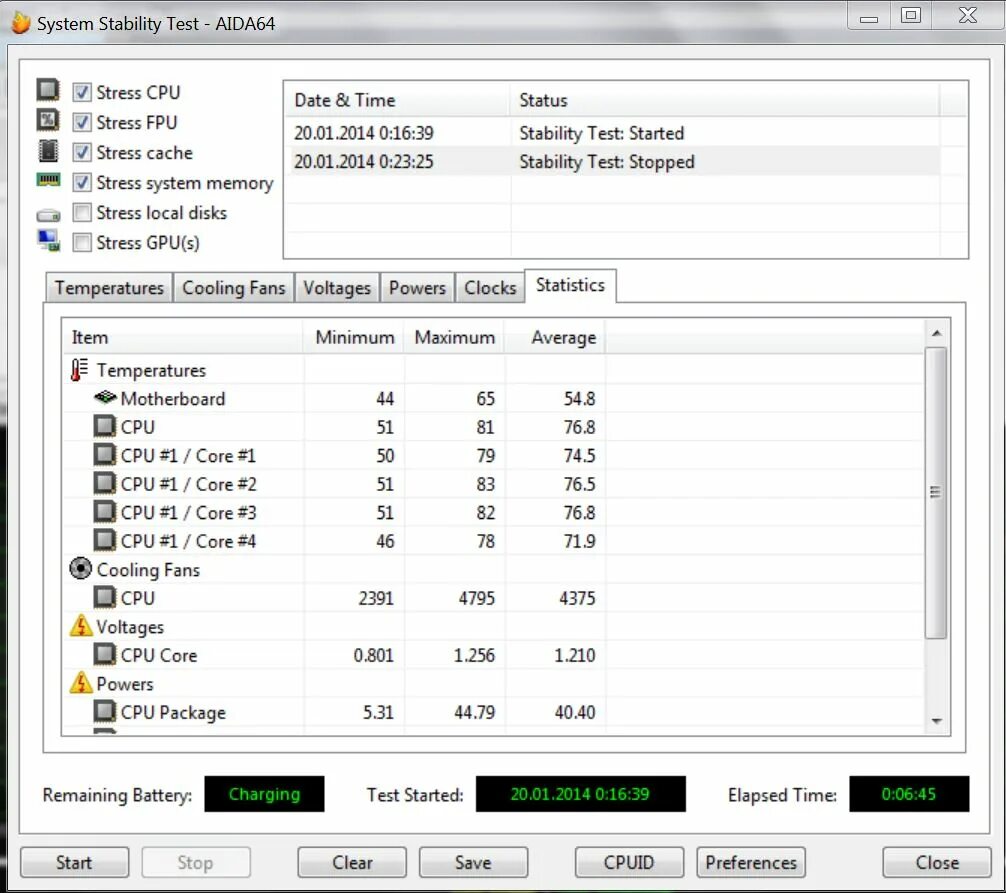Click the Motherboard row's green board icon
The width and height of the screenshot is (1006, 893).
pos(105,398)
